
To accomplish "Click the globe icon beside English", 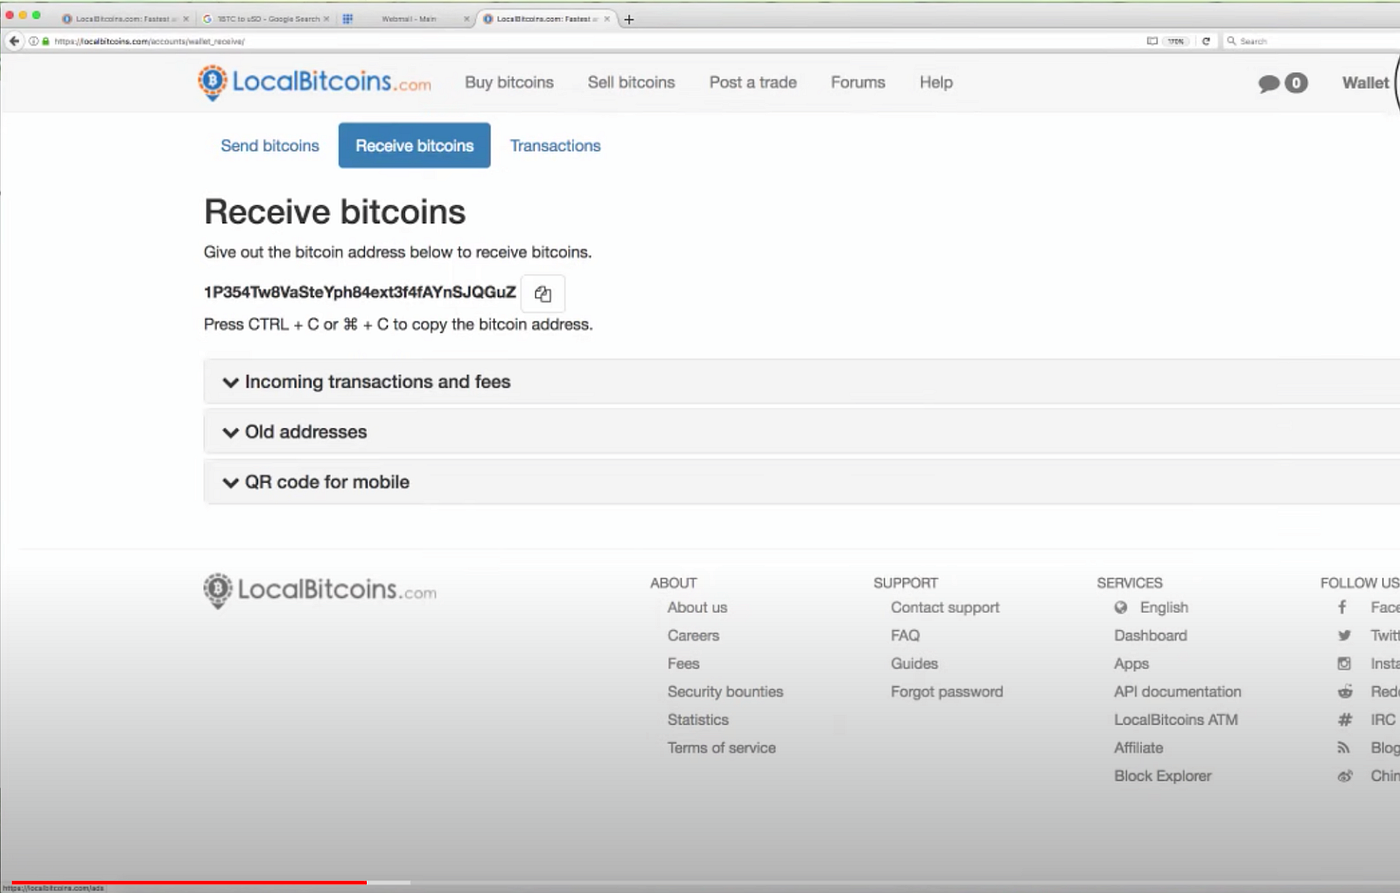I will [1121, 607].
